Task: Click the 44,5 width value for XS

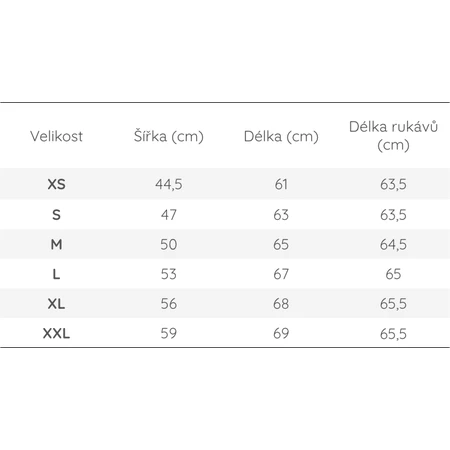Action: coord(169,184)
